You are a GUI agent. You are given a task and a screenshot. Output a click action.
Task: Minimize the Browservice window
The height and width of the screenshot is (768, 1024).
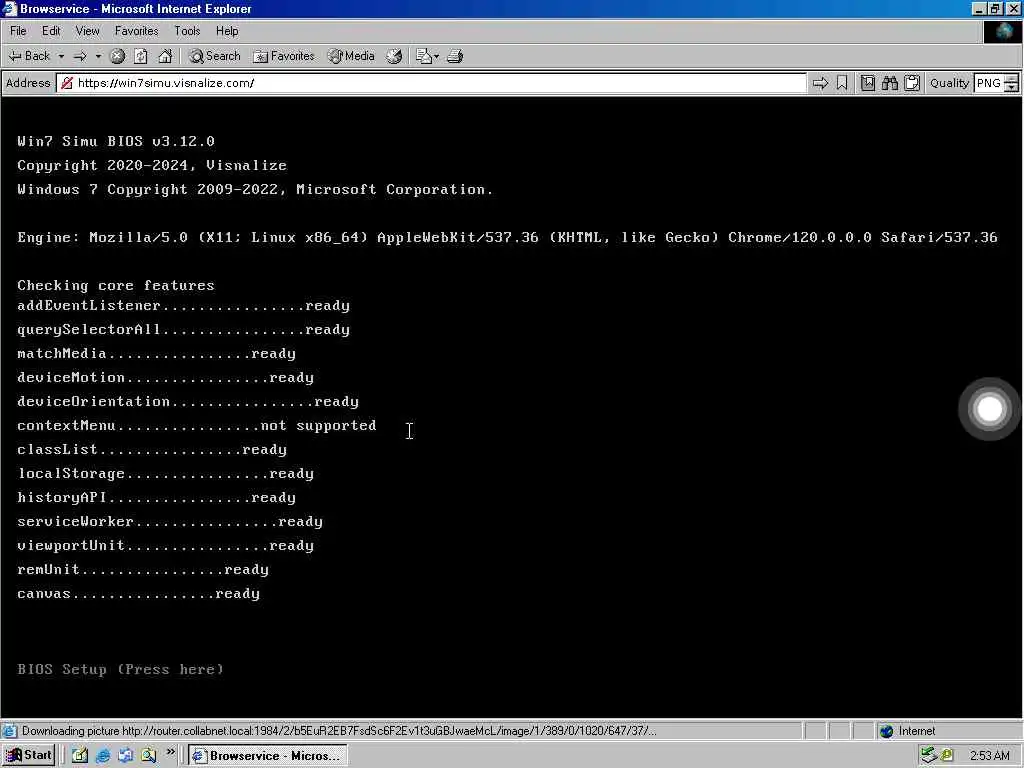pyautogui.click(x=979, y=8)
